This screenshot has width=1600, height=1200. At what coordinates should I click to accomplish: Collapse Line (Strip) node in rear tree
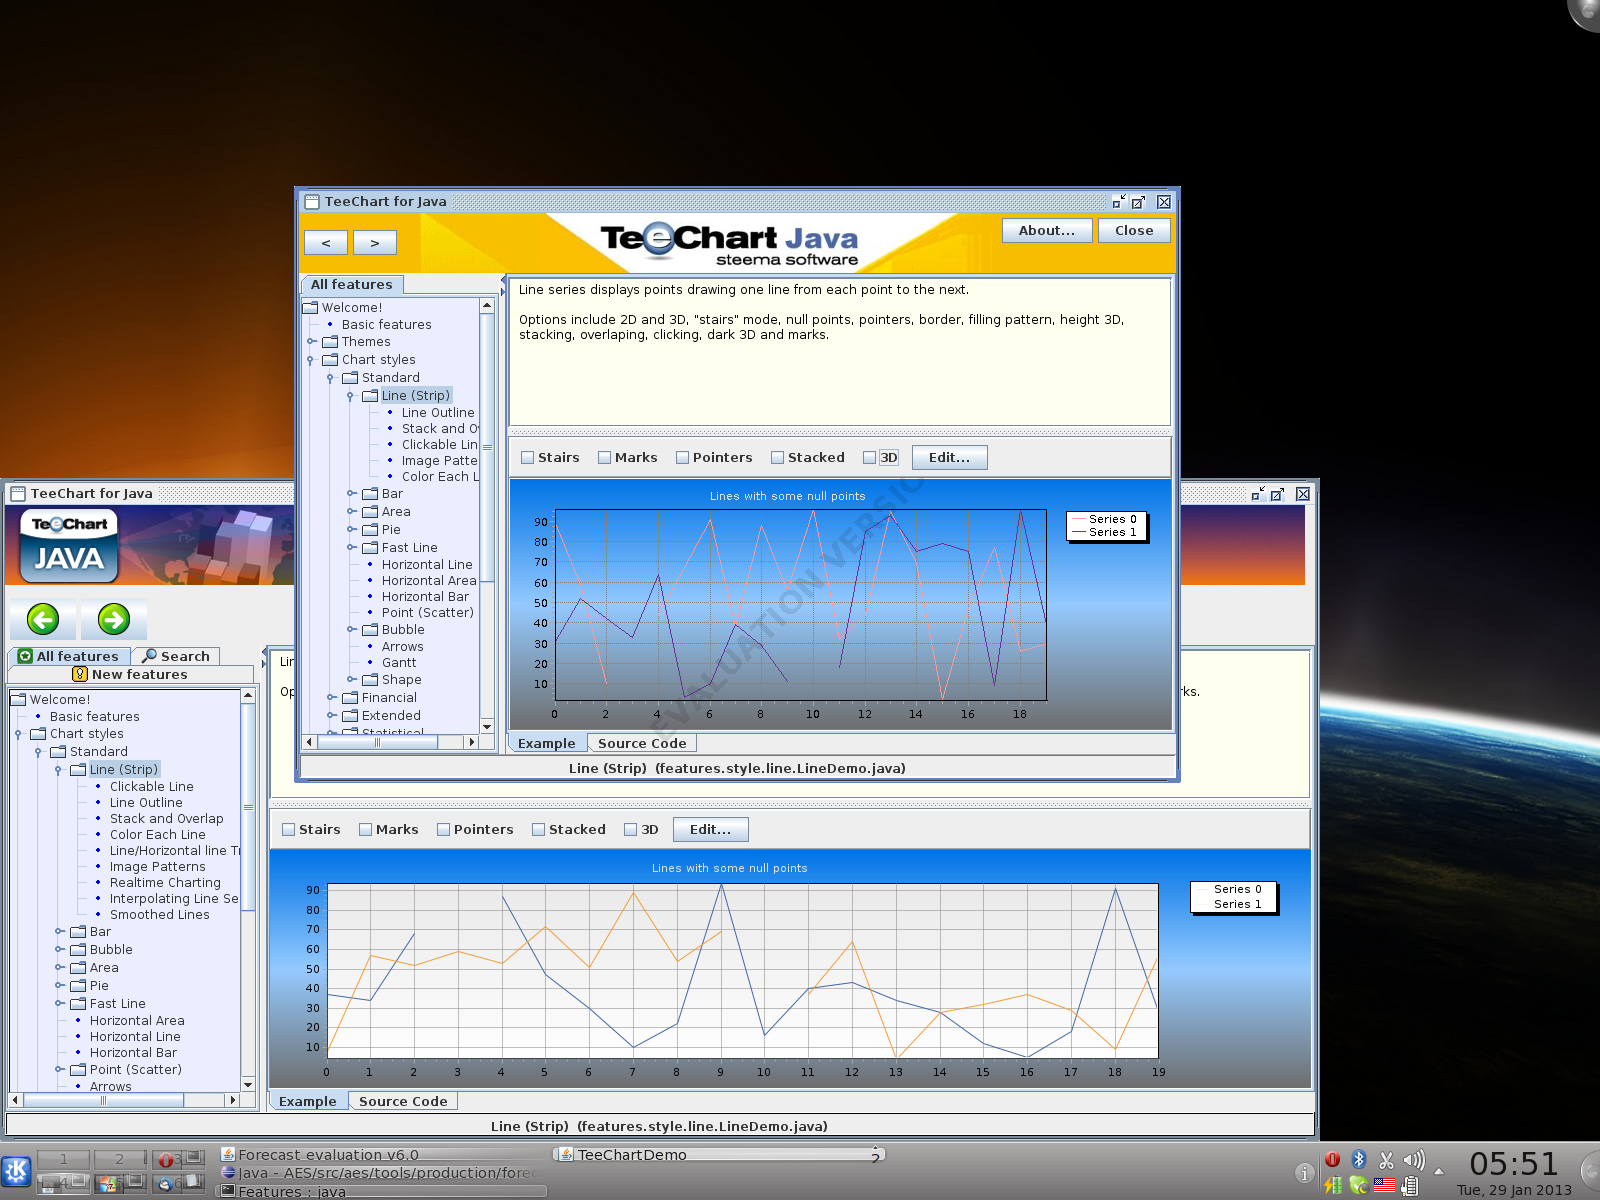pos(58,770)
